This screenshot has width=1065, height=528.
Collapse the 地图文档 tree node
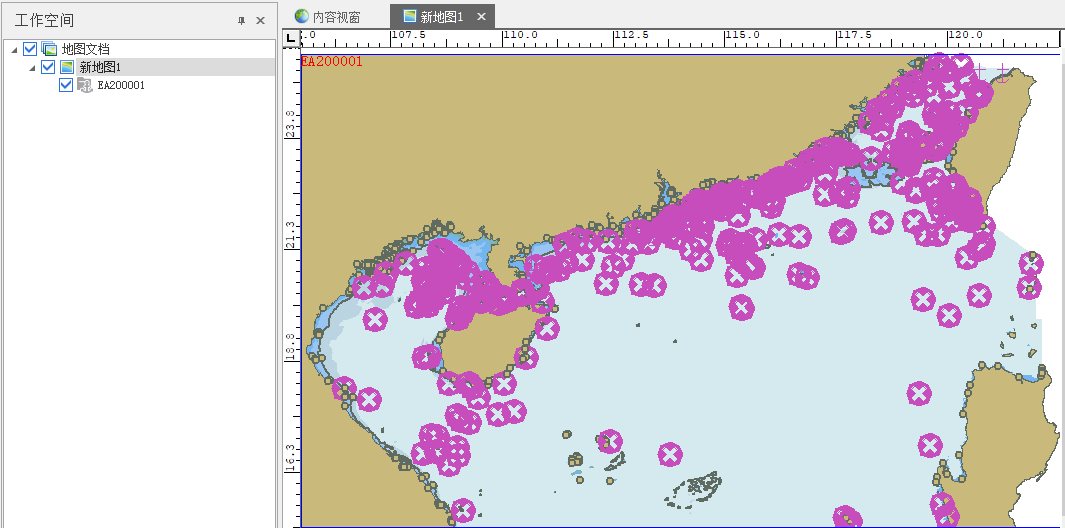(14, 49)
